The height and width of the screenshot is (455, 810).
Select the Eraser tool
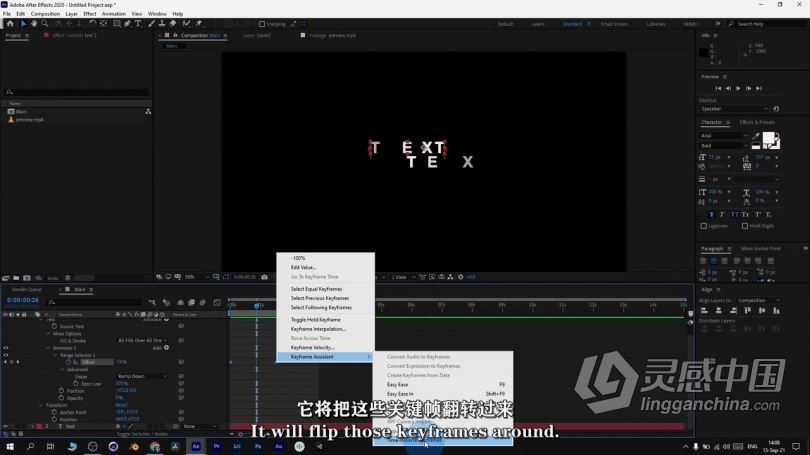[x=173, y=24]
